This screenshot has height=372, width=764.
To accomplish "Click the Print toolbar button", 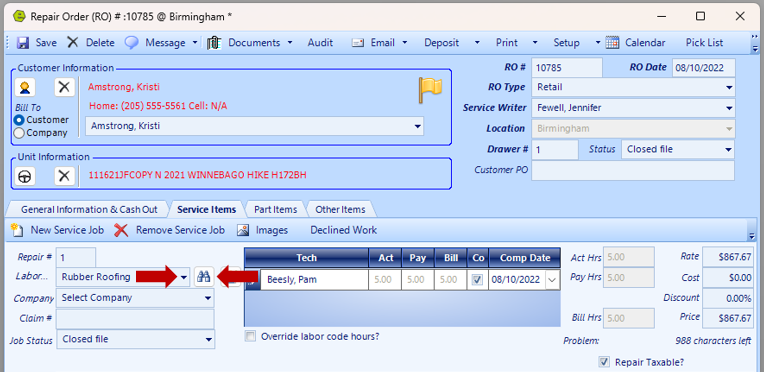I will coord(507,43).
